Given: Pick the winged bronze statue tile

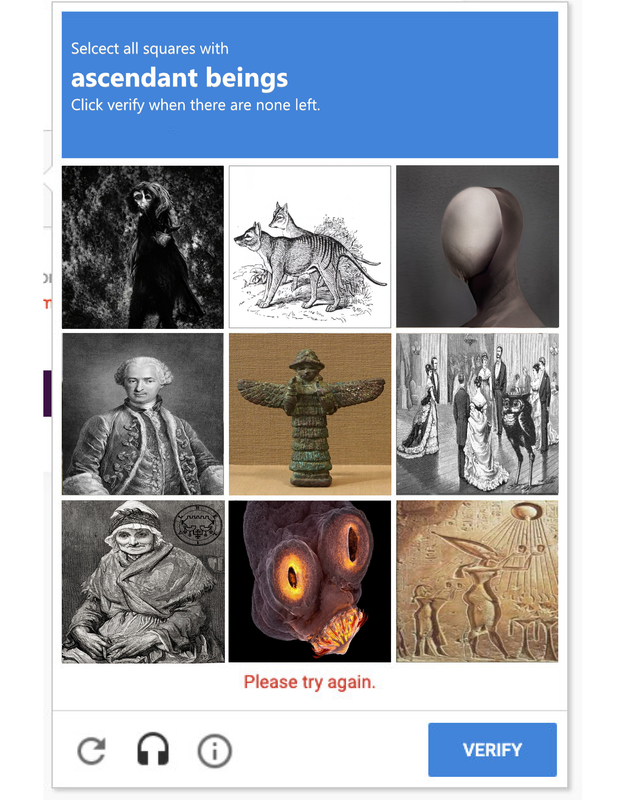Looking at the screenshot, I should point(310,414).
